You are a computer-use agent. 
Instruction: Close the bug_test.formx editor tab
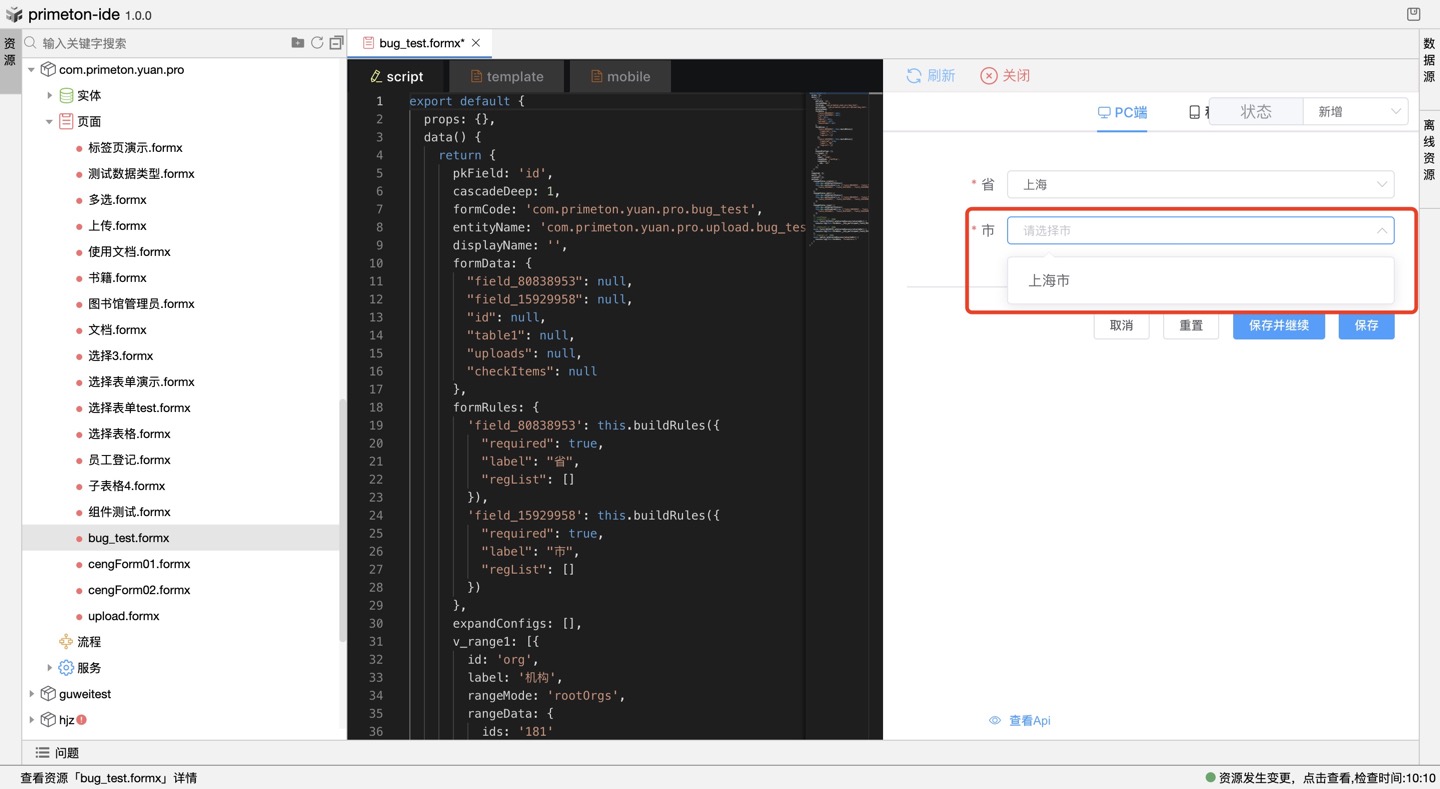click(x=476, y=43)
